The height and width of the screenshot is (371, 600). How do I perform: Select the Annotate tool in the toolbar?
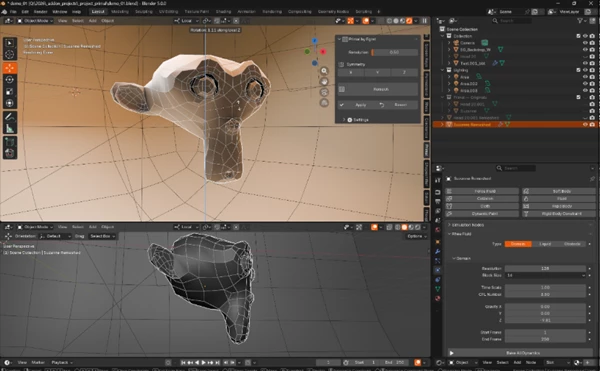point(10,117)
